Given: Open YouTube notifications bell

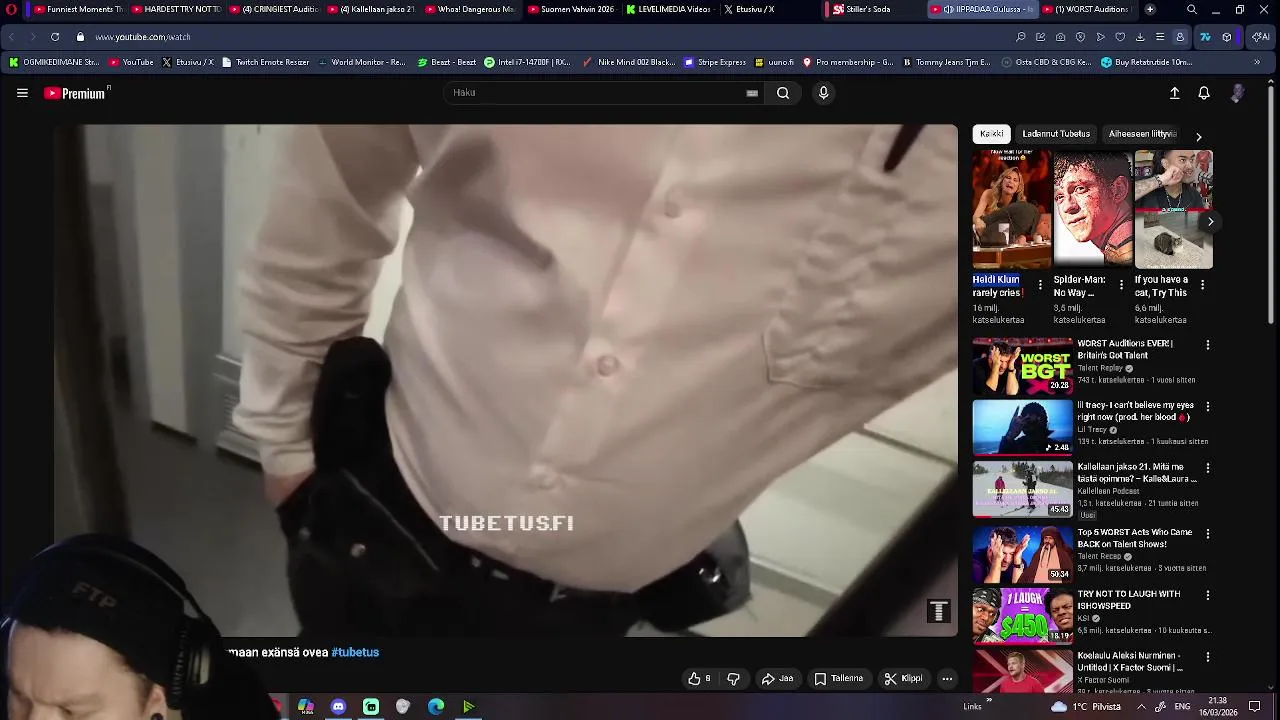Looking at the screenshot, I should click(1204, 93).
